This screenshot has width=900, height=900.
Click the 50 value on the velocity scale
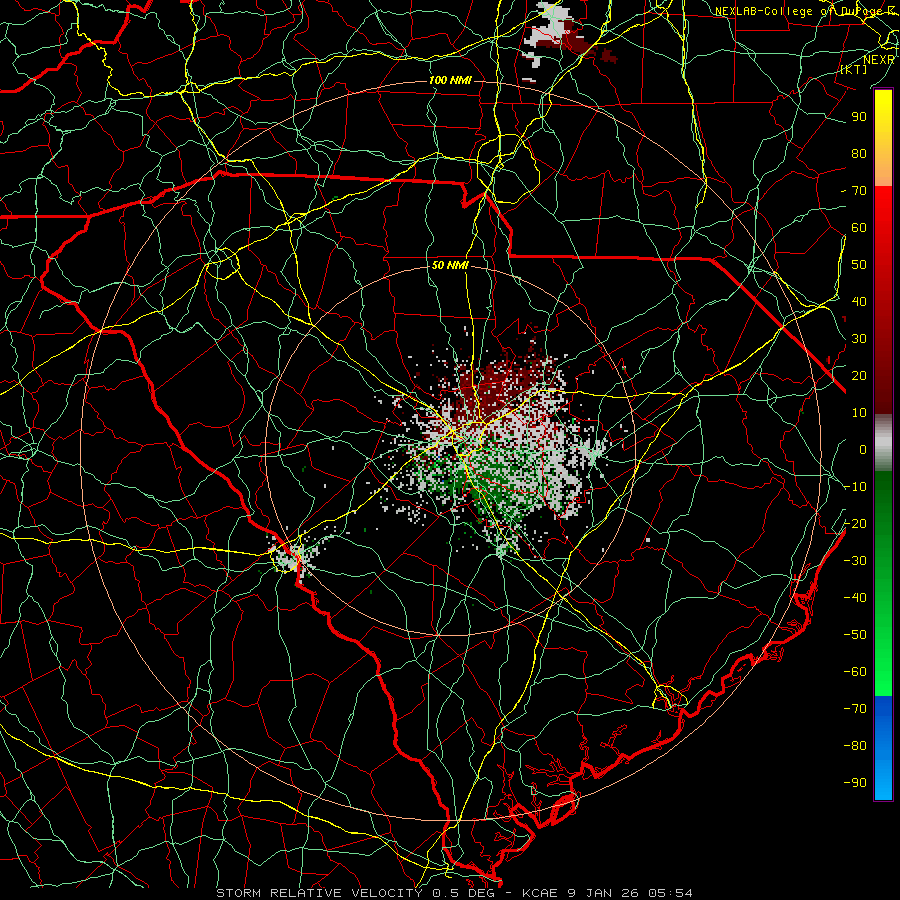click(859, 265)
